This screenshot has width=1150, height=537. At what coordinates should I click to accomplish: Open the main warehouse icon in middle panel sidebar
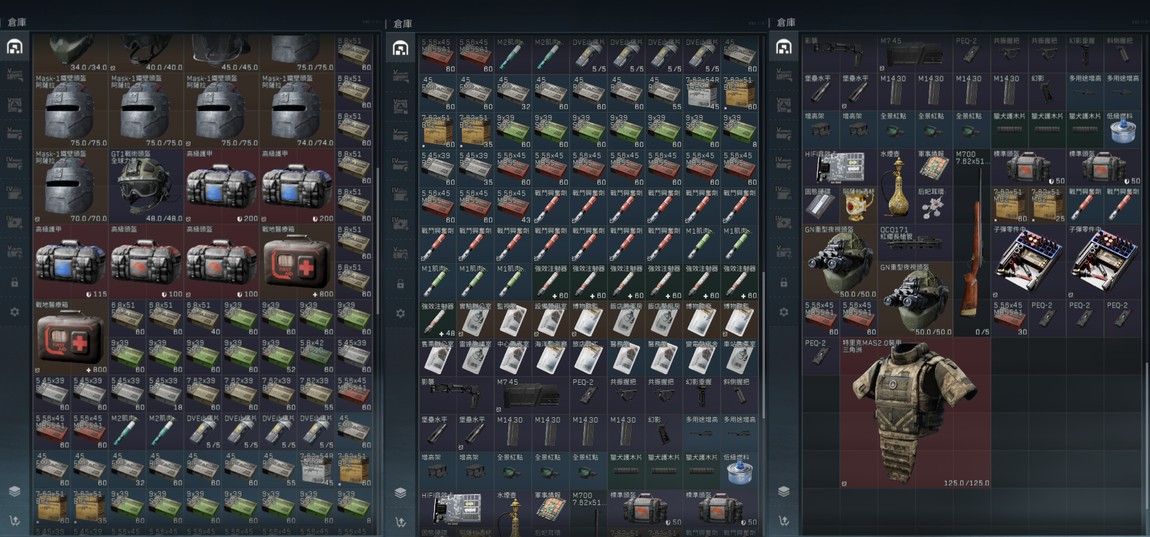click(400, 48)
